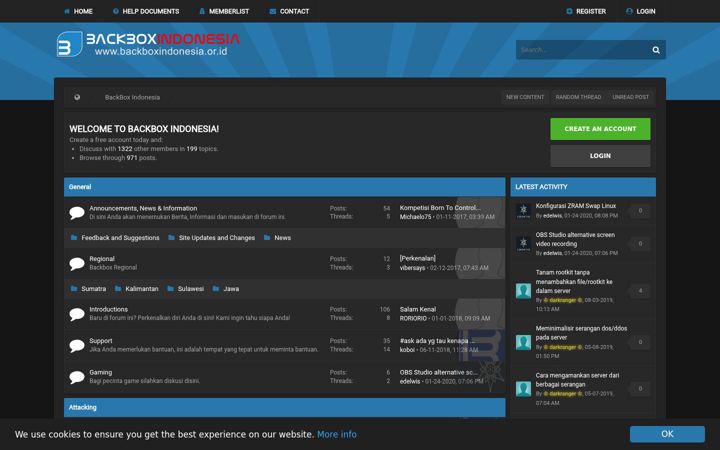720x450 pixels.
Task: Click avatar next to OBS Studio alternative activity
Action: [x=523, y=244]
